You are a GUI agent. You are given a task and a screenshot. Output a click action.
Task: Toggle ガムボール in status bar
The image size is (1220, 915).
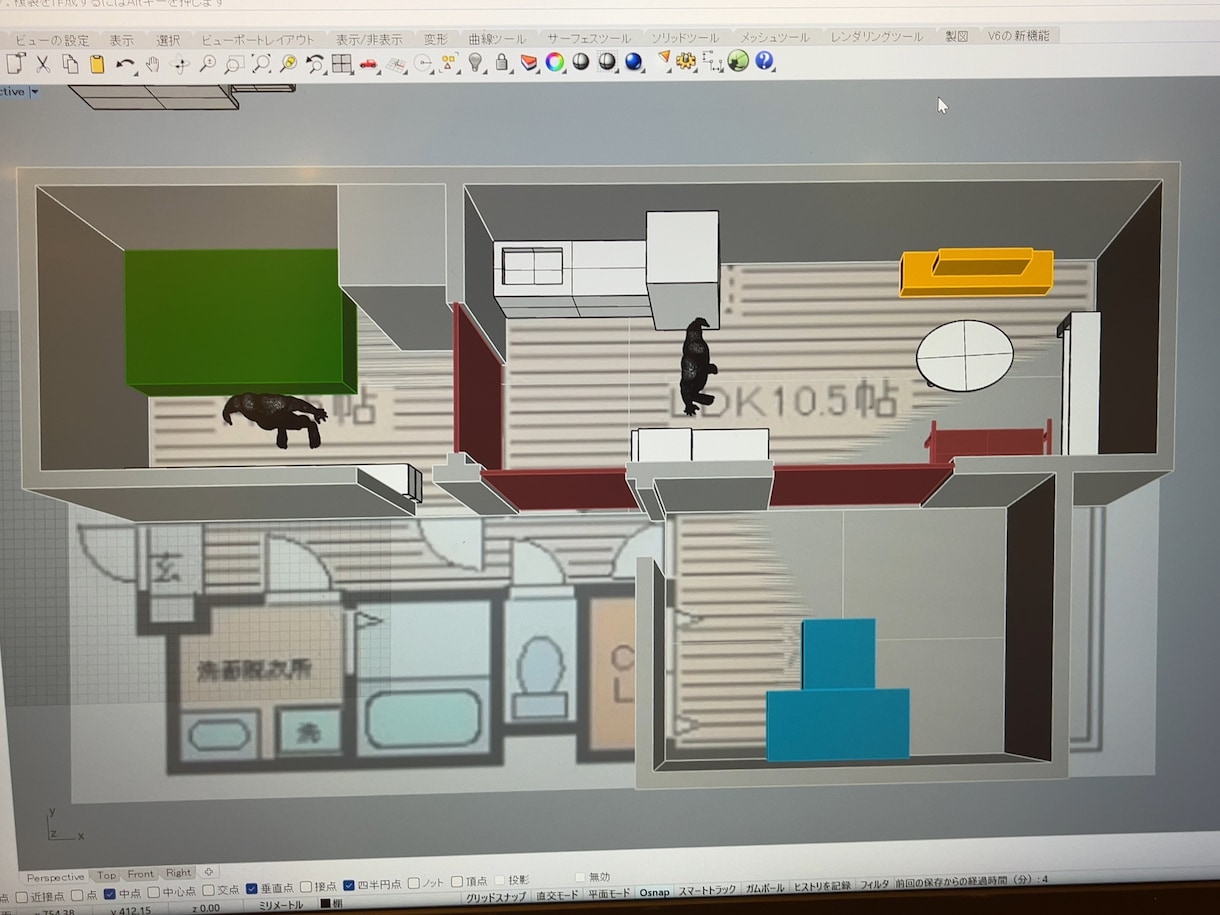click(766, 888)
